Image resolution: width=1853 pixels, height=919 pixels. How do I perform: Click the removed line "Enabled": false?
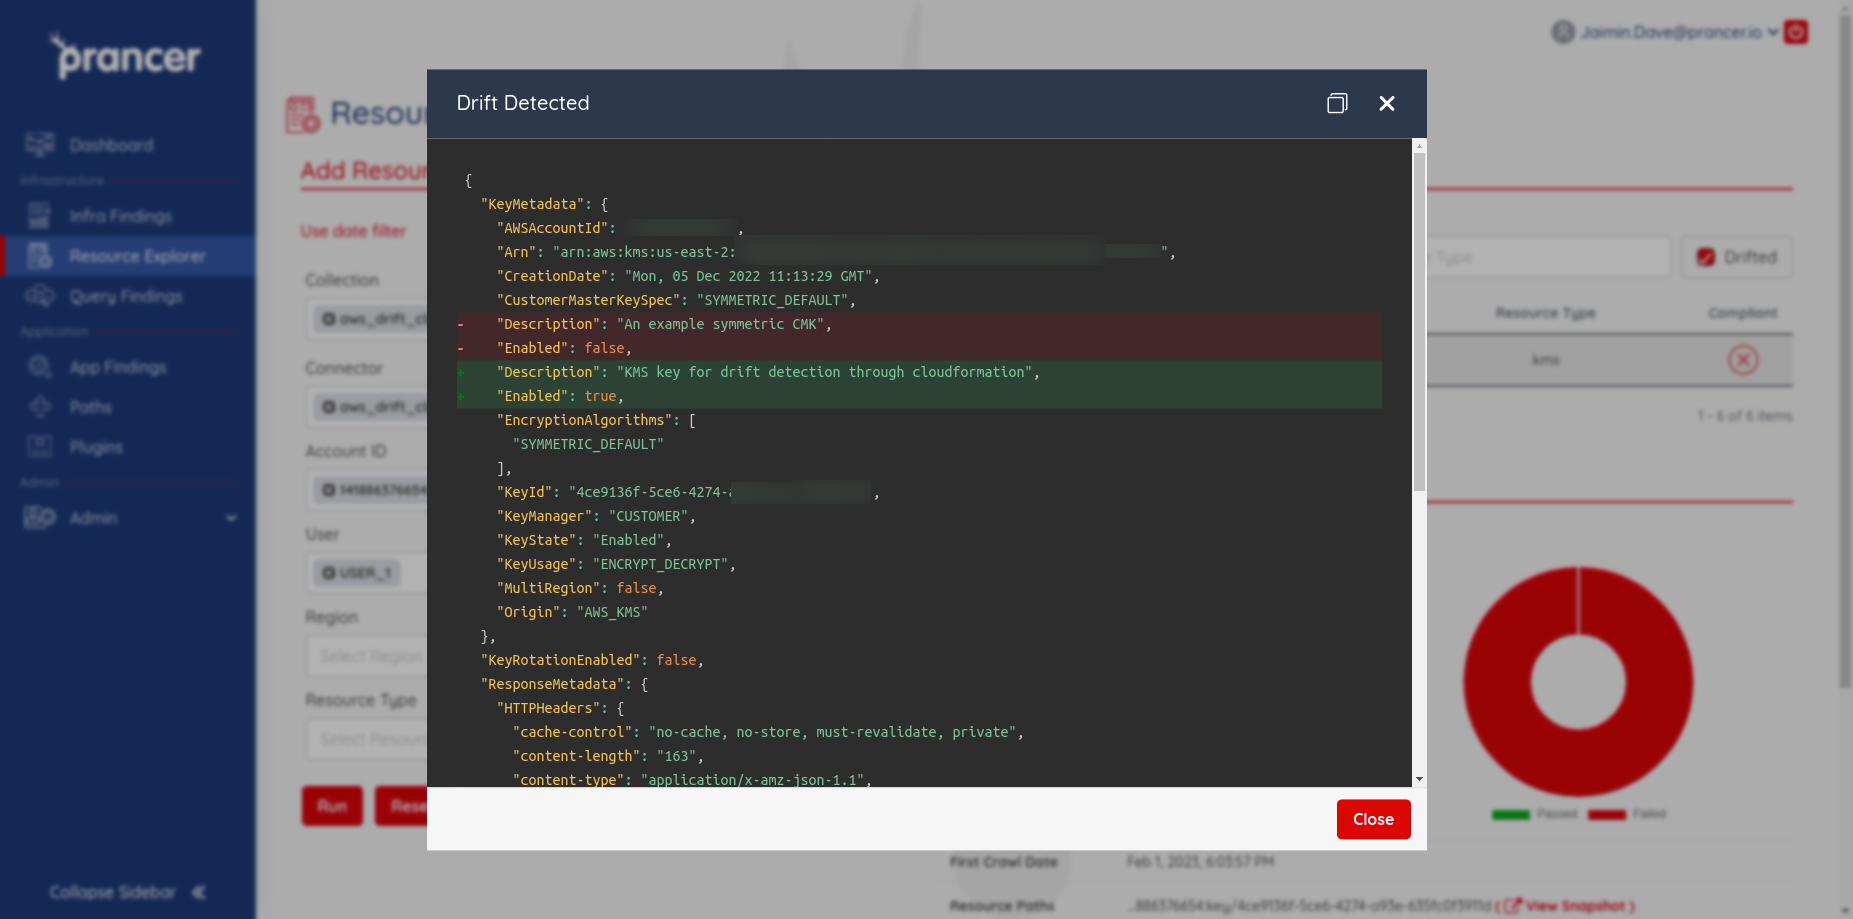point(919,348)
